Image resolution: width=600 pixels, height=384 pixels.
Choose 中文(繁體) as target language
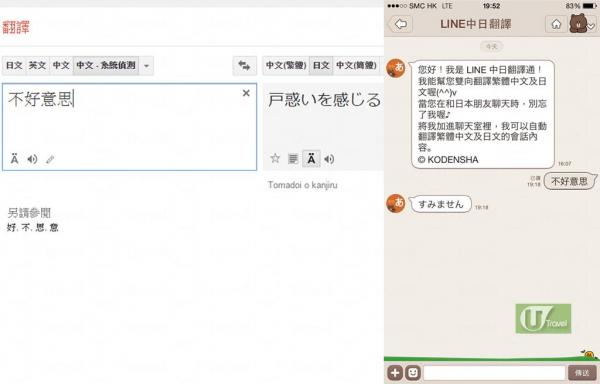point(286,65)
